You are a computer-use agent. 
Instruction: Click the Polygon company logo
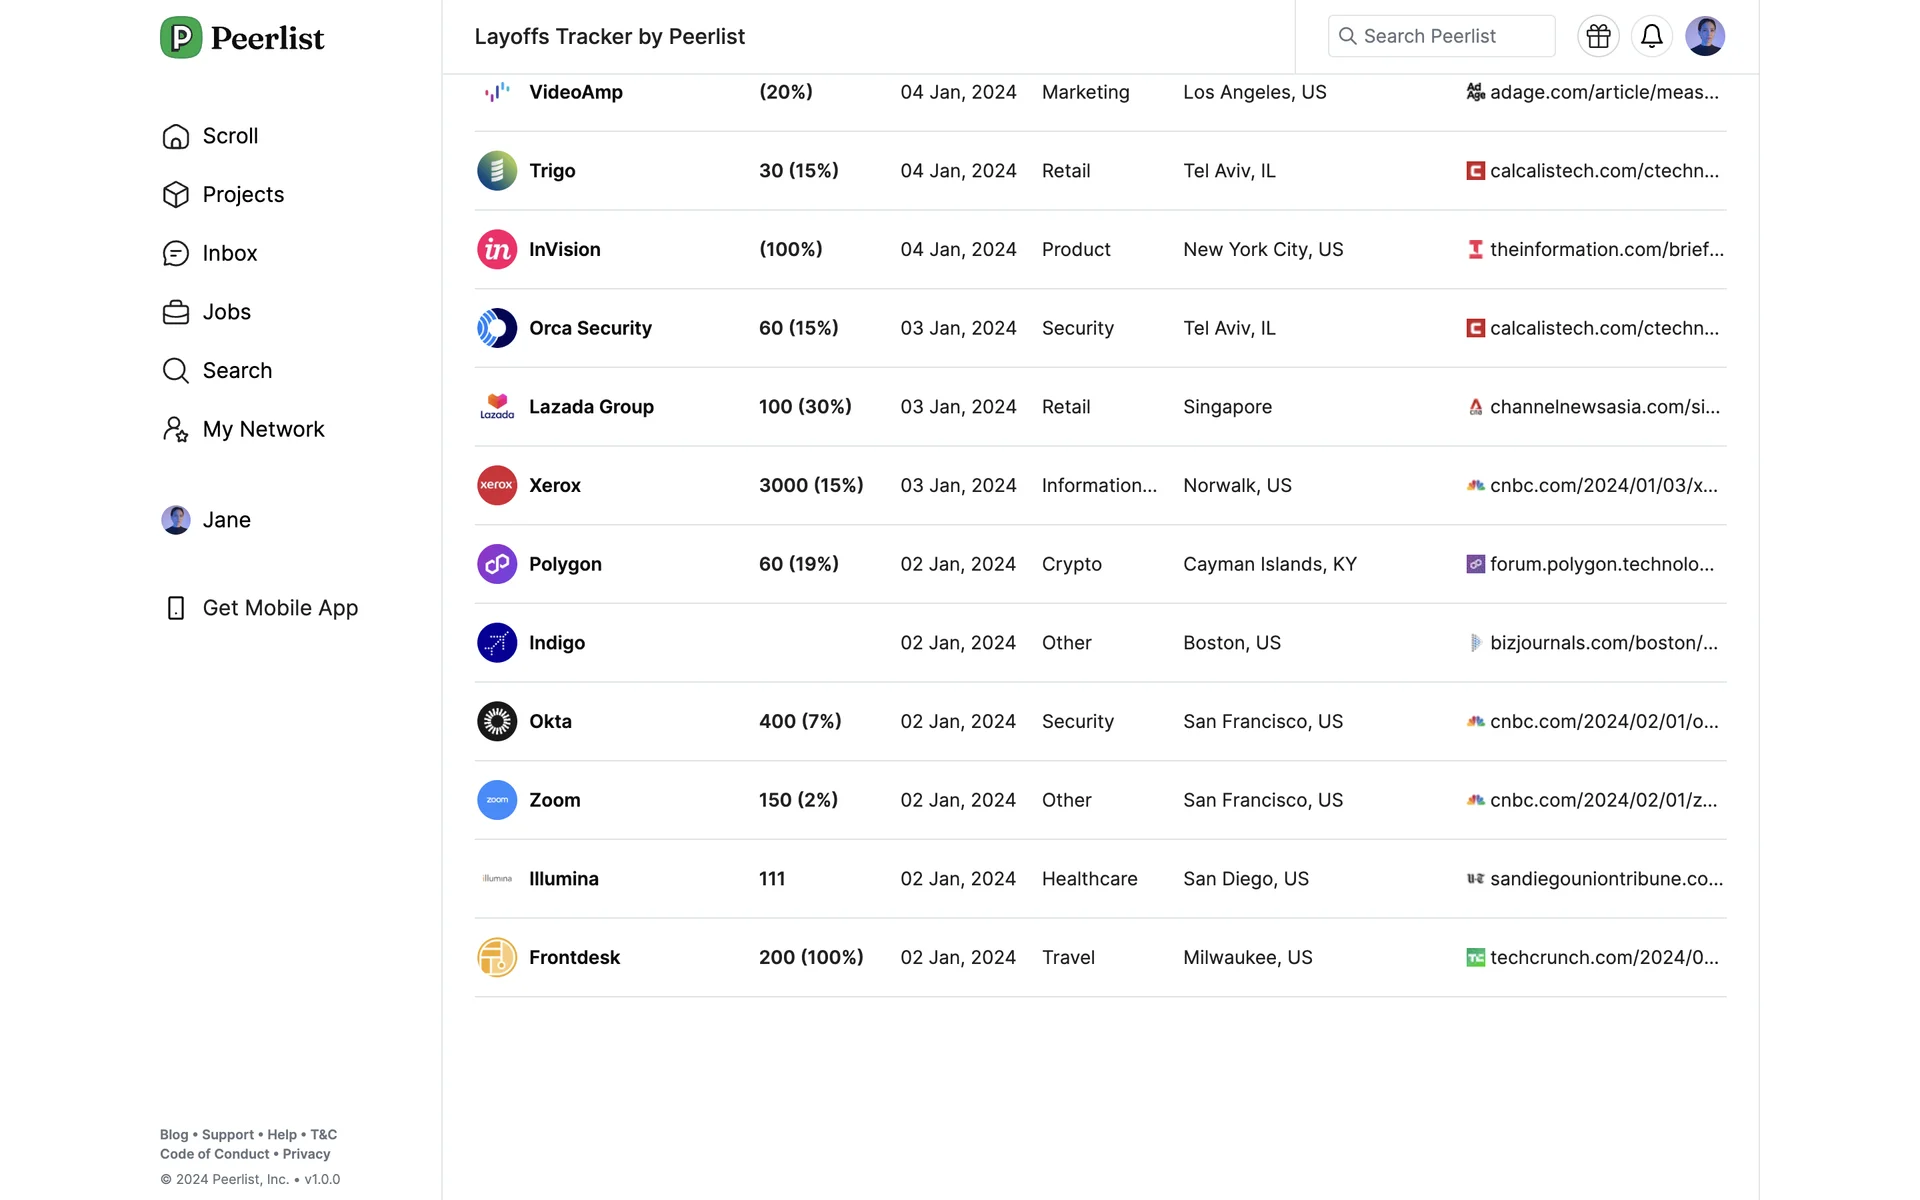(x=497, y=564)
